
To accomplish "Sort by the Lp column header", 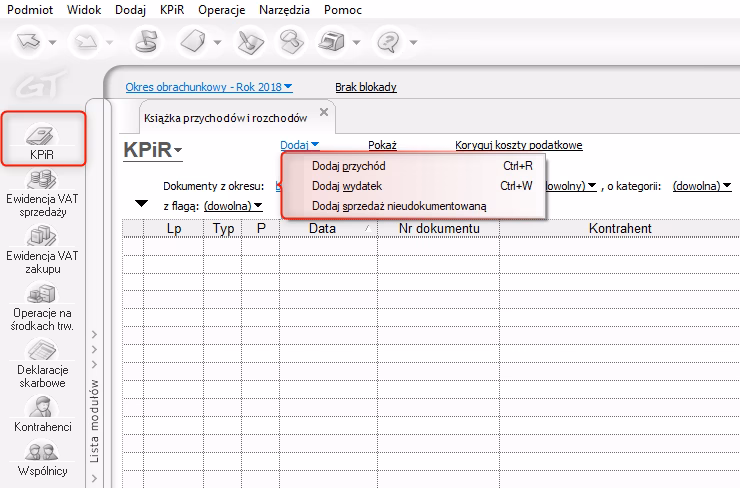I will (174, 228).
